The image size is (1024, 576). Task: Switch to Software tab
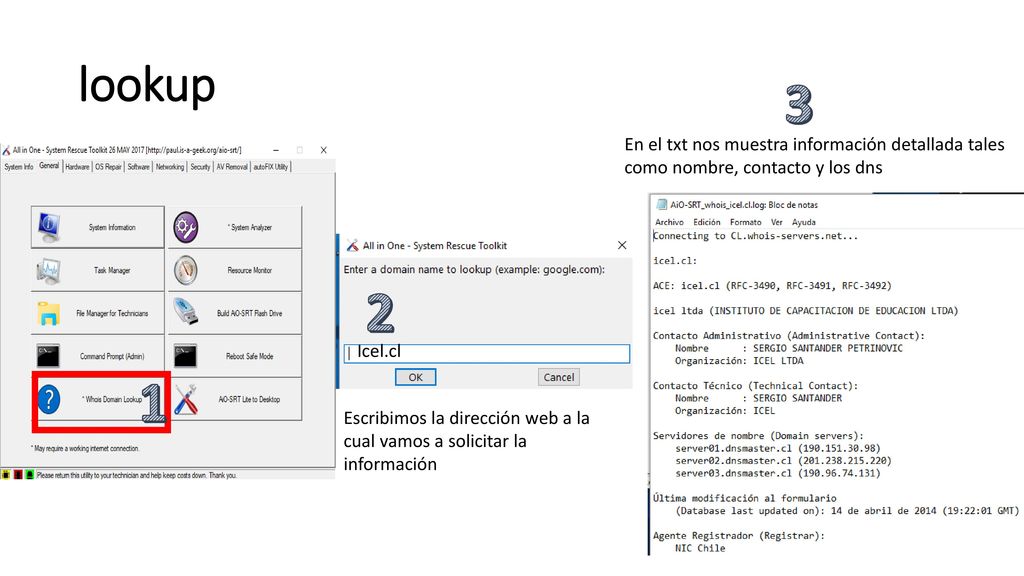tap(138, 167)
